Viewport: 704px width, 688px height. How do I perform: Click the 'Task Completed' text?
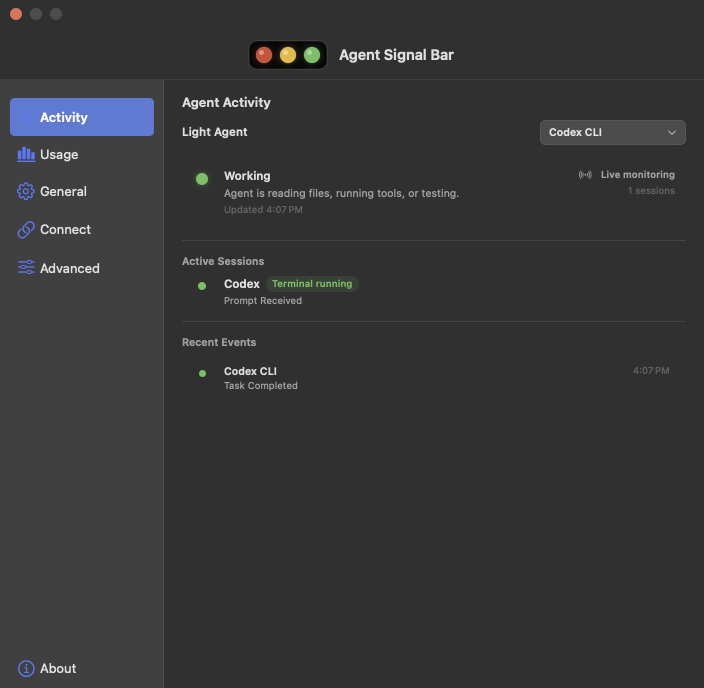coord(260,386)
